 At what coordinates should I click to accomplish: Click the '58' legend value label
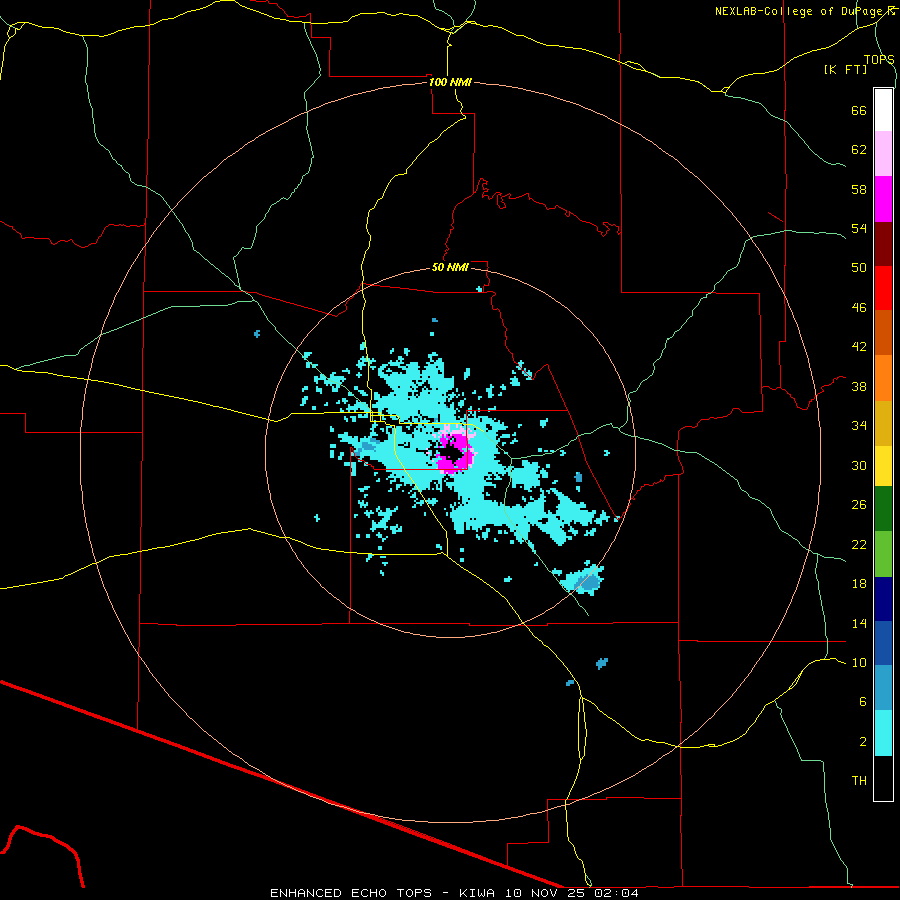[x=859, y=189]
